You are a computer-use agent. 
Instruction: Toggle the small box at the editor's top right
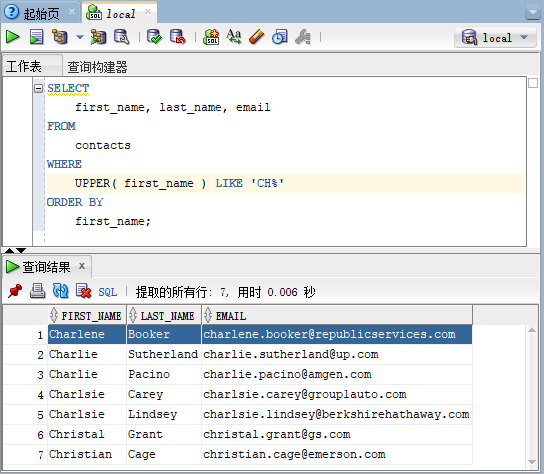533,83
